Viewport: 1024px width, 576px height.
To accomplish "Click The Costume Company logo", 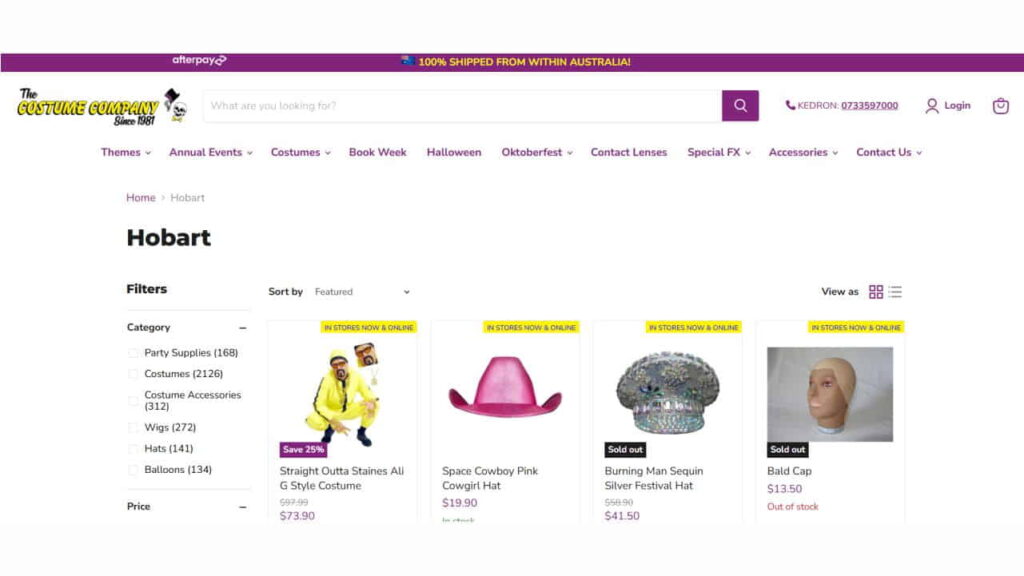I will point(103,106).
